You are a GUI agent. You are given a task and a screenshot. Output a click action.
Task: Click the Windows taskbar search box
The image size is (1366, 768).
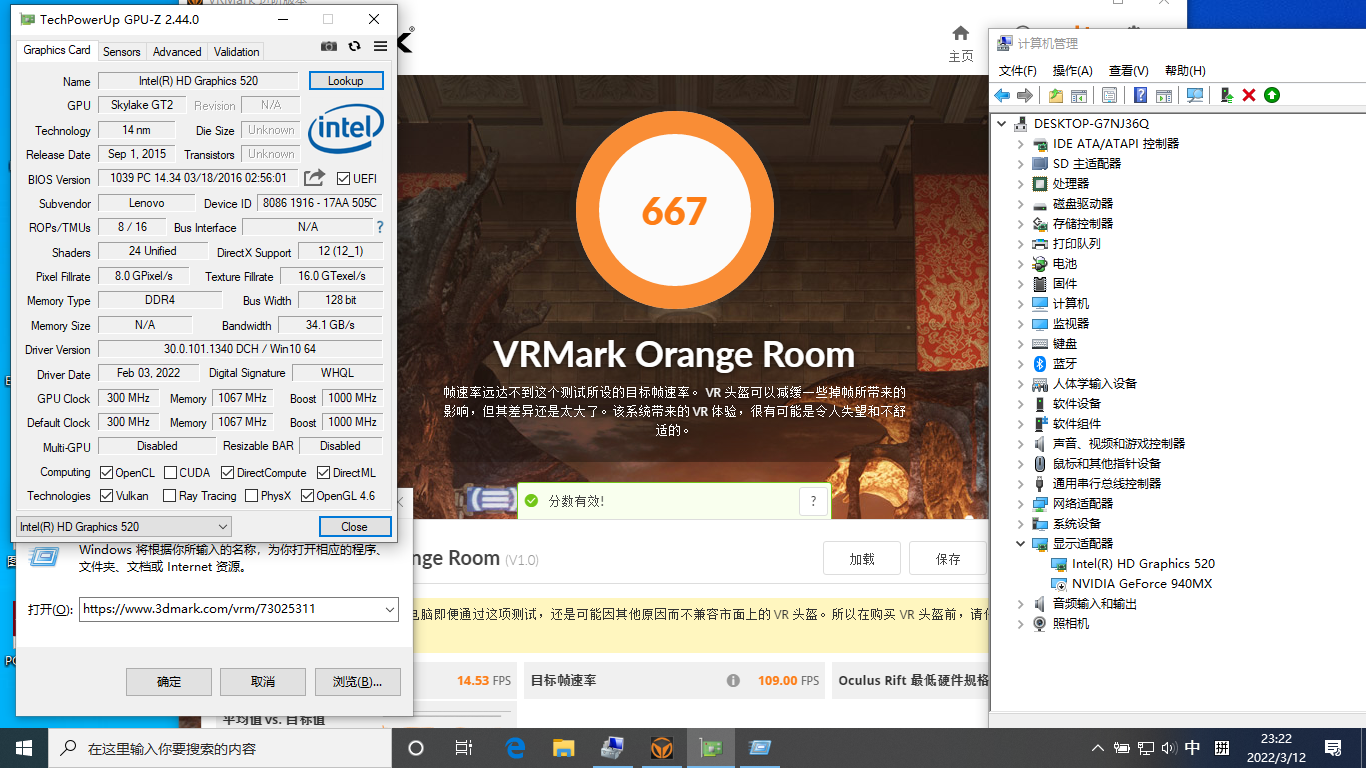click(x=218, y=748)
